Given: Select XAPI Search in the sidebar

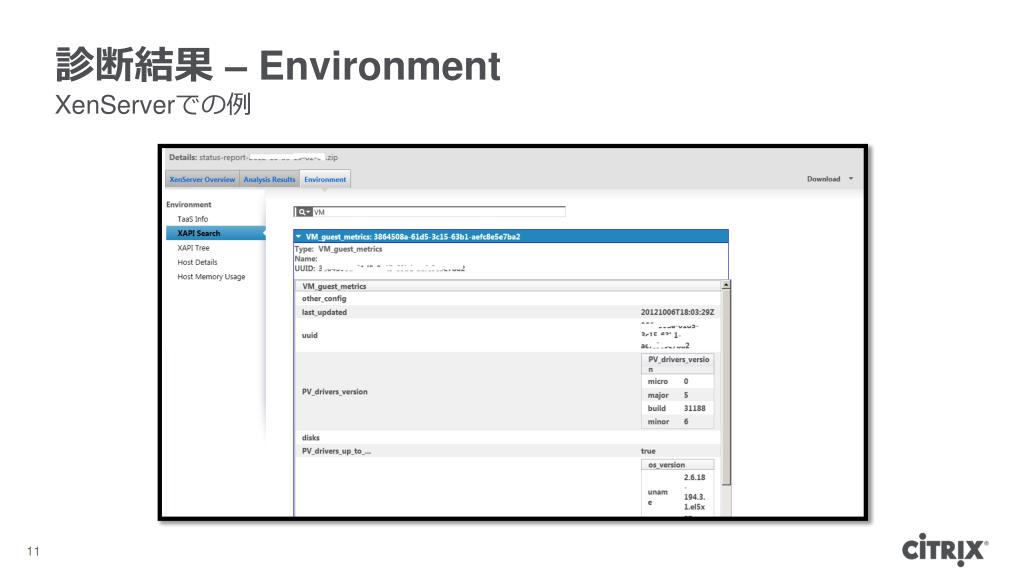Looking at the screenshot, I should pos(216,233).
